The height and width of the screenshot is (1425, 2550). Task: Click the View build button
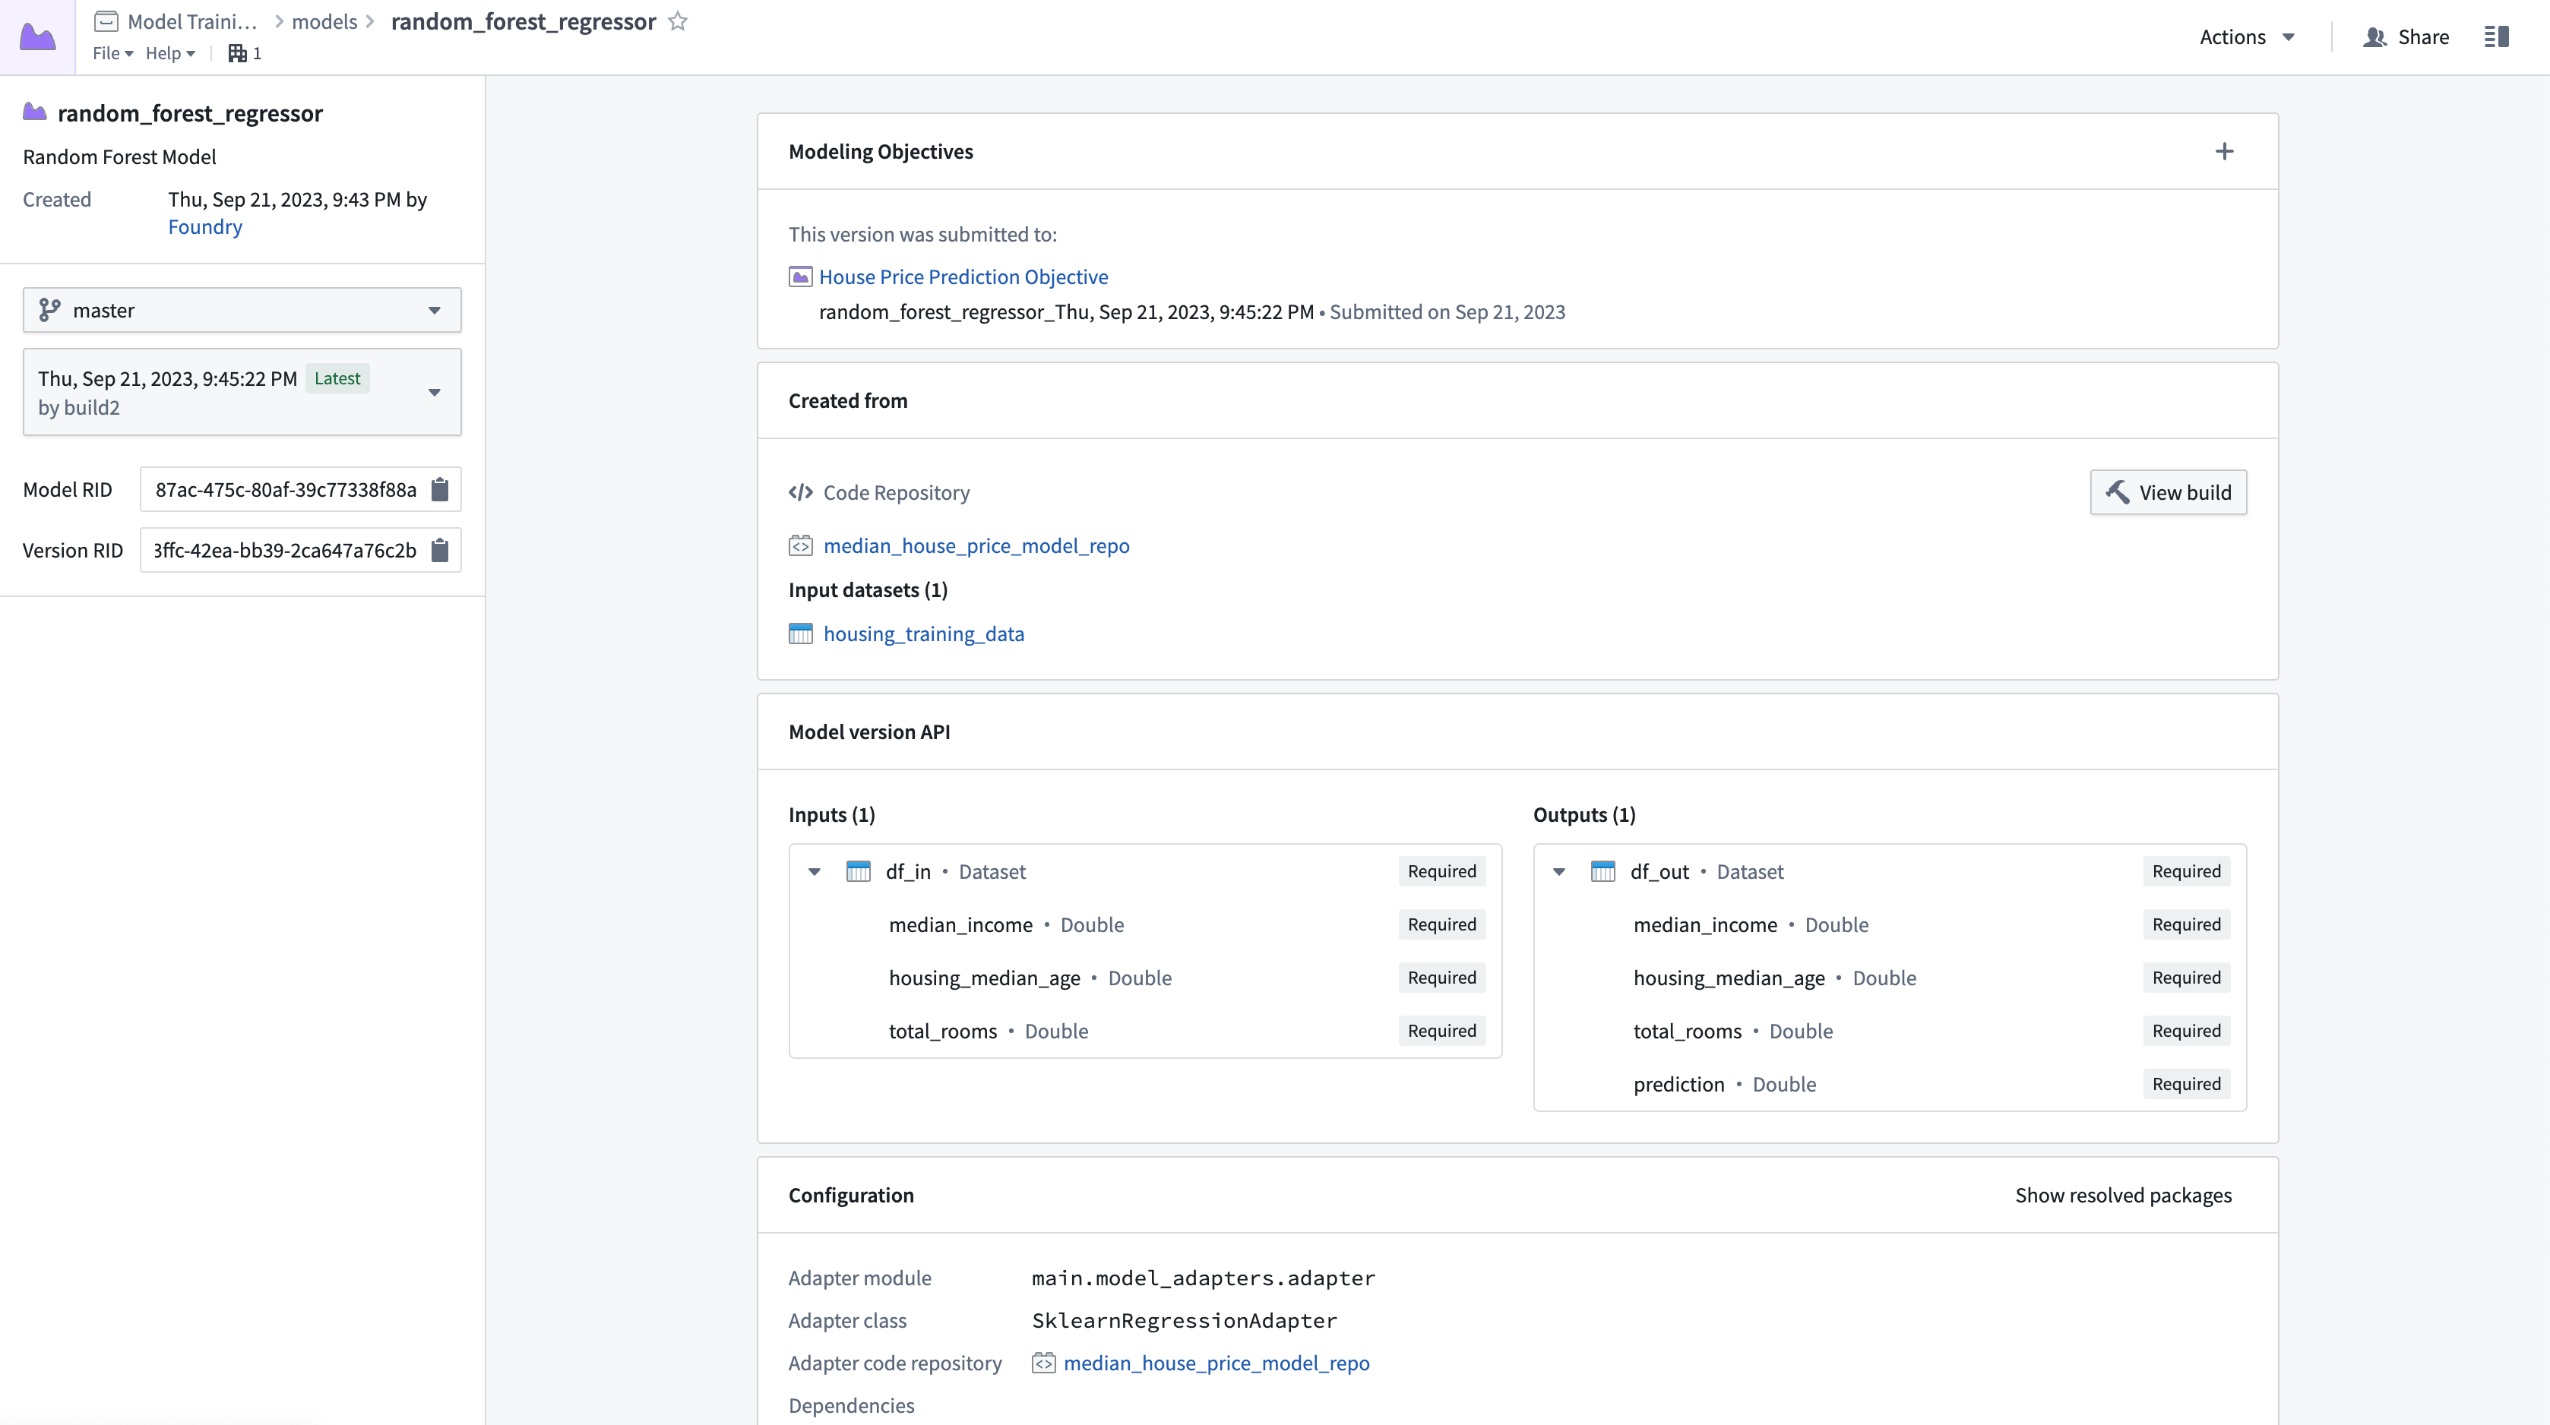[x=2166, y=492]
